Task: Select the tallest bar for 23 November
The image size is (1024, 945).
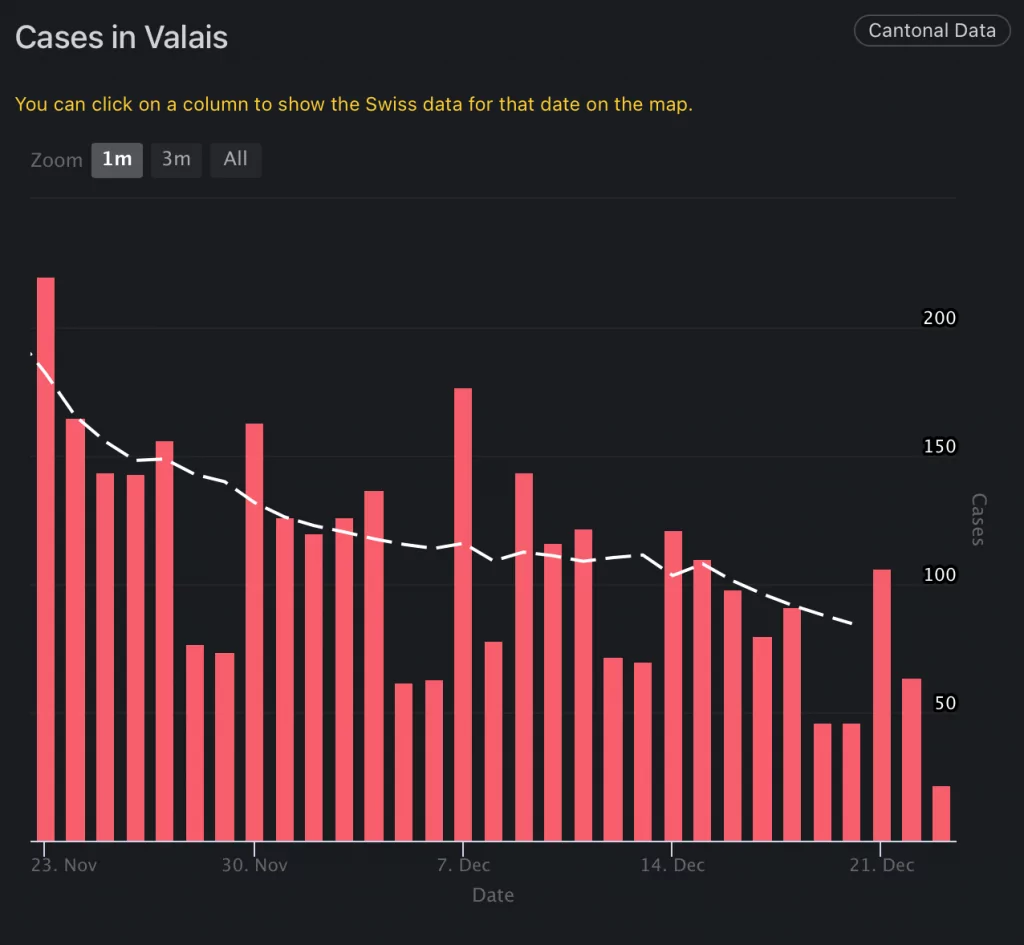Action: pyautogui.click(x=46, y=560)
